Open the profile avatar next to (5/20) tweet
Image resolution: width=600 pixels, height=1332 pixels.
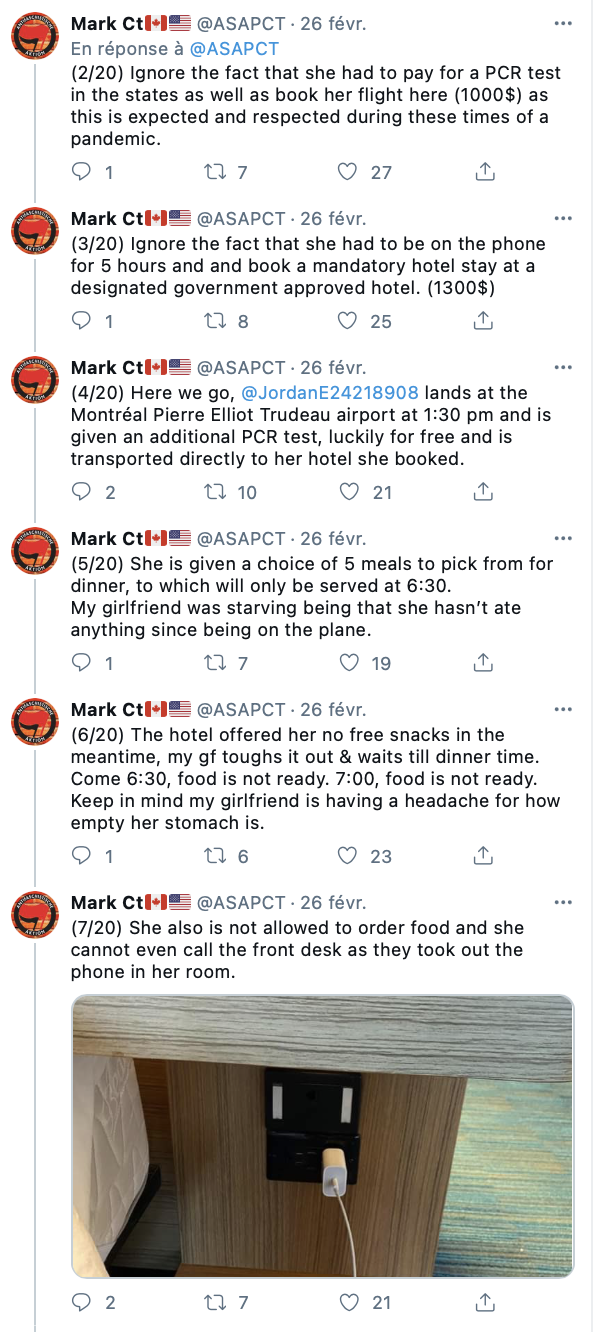coord(34,553)
